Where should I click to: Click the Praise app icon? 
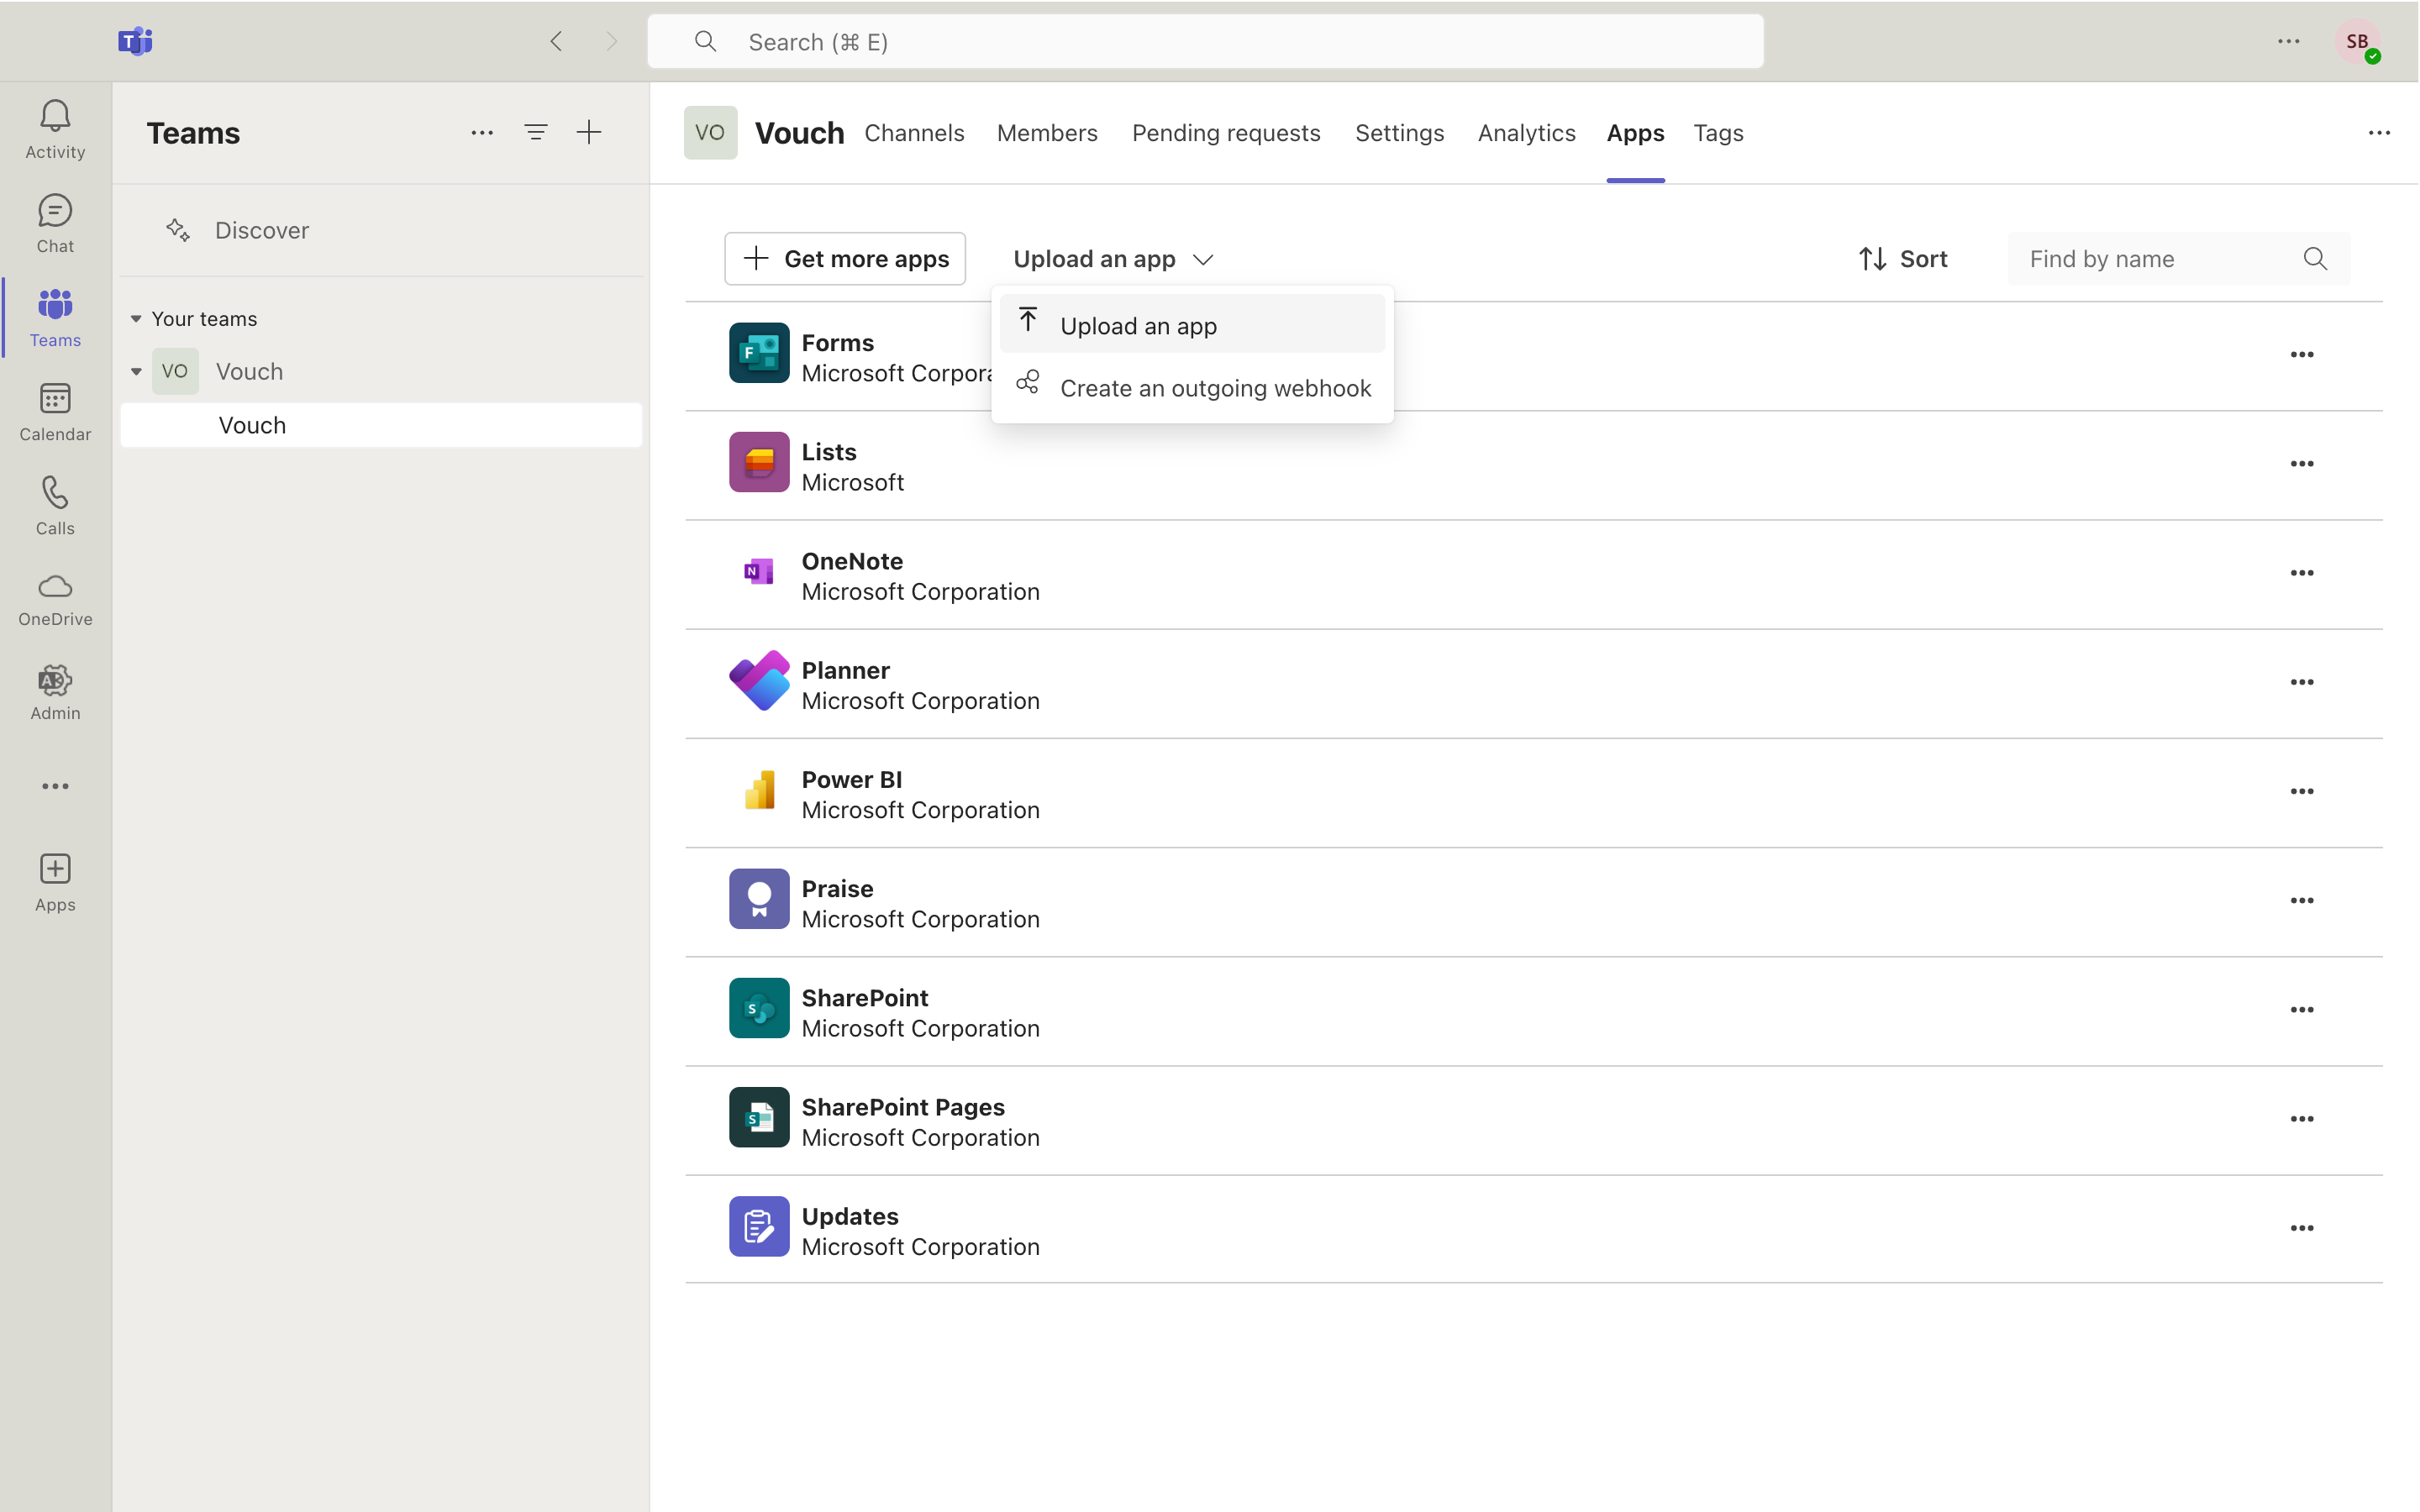click(x=759, y=898)
